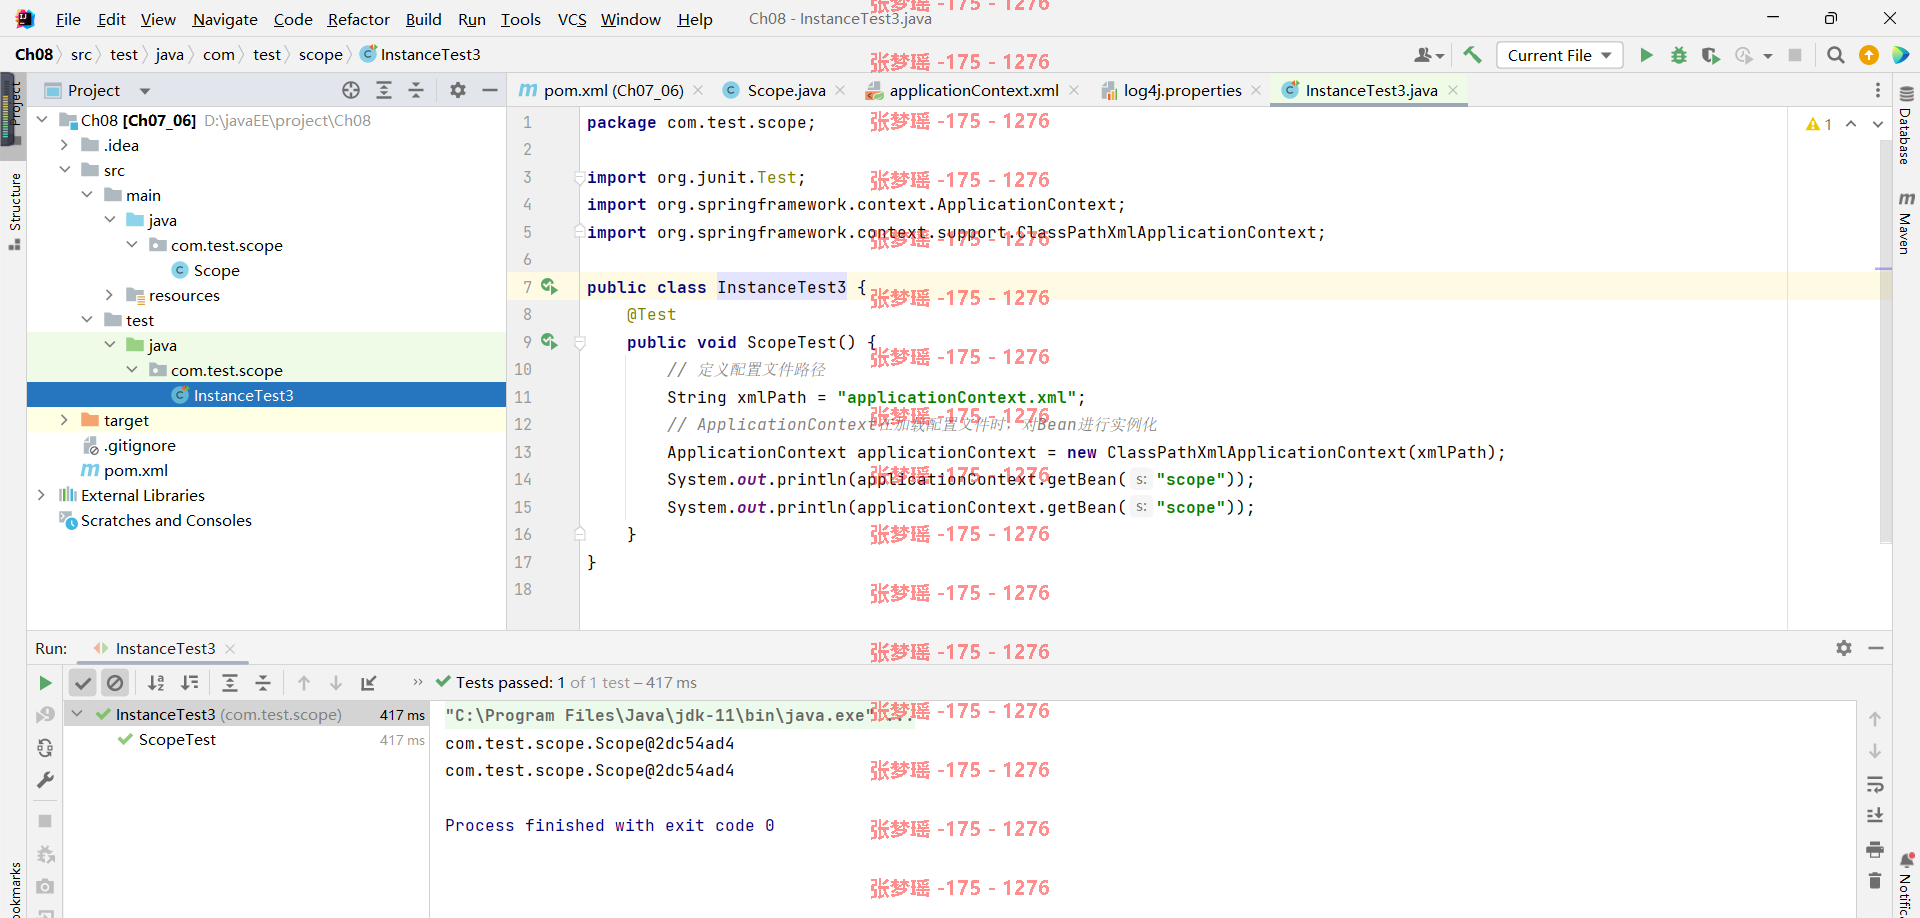
Task: Toggle show ignored tests button
Action: (x=116, y=683)
